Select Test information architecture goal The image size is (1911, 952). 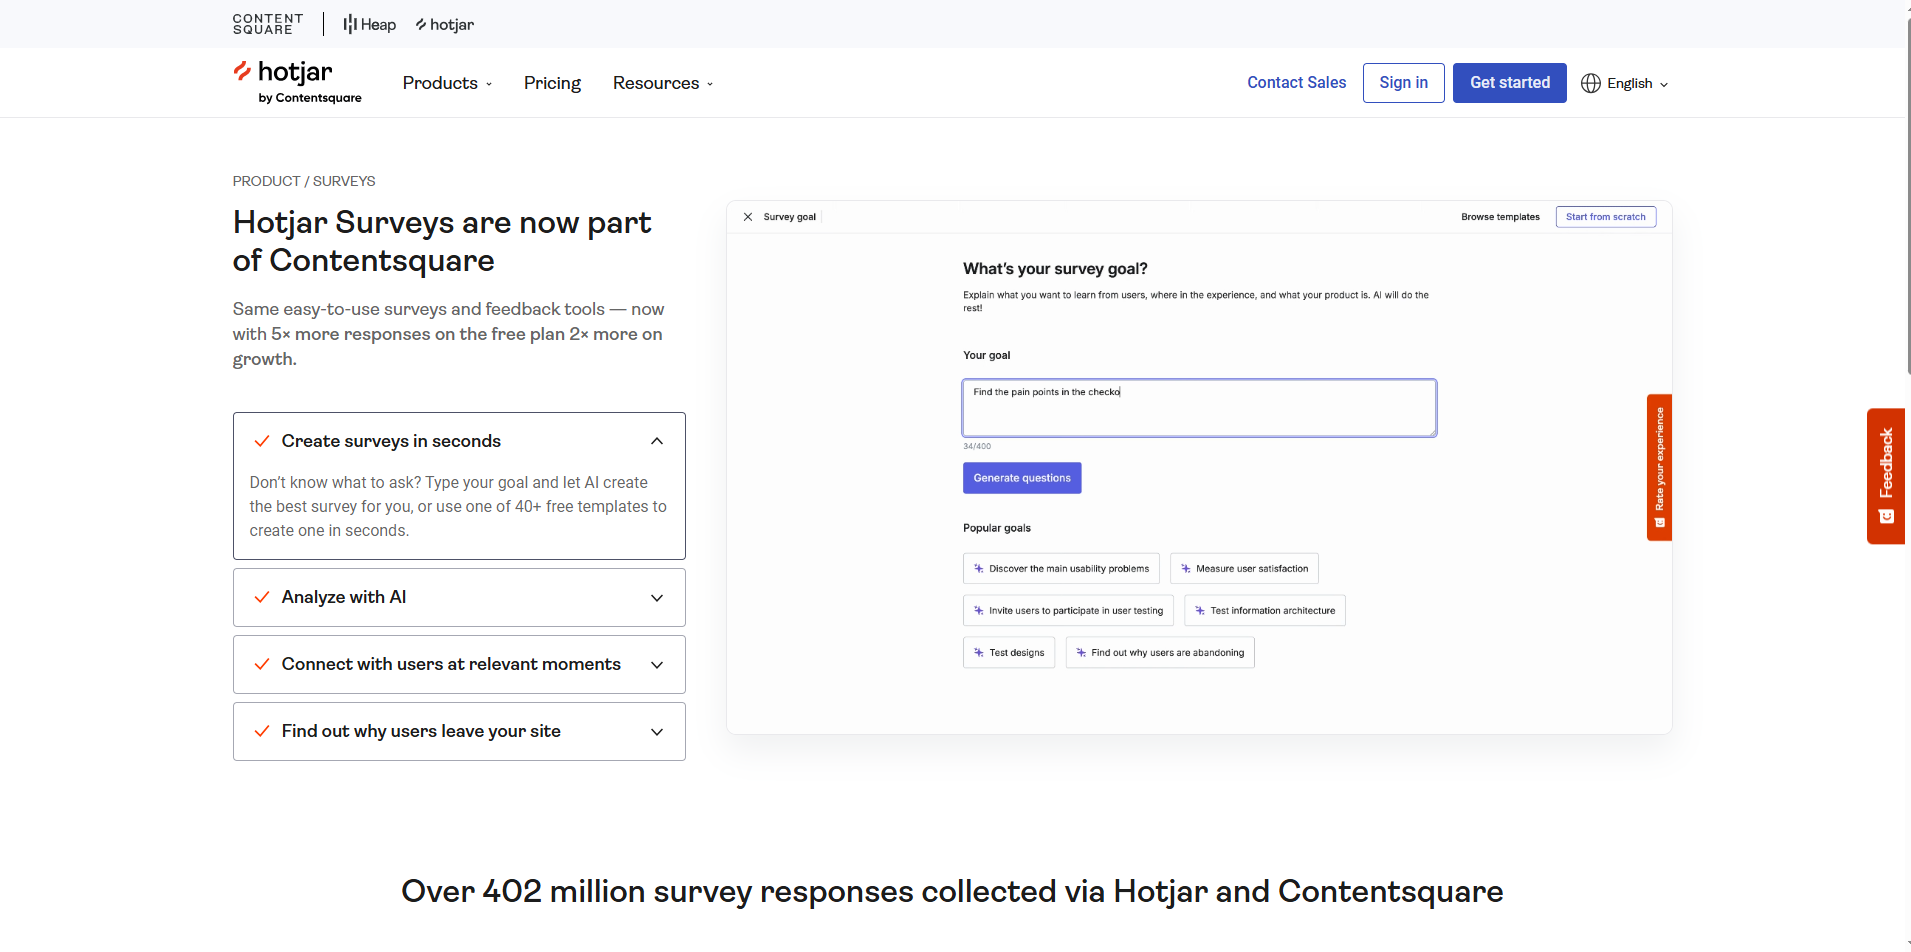click(x=1265, y=611)
